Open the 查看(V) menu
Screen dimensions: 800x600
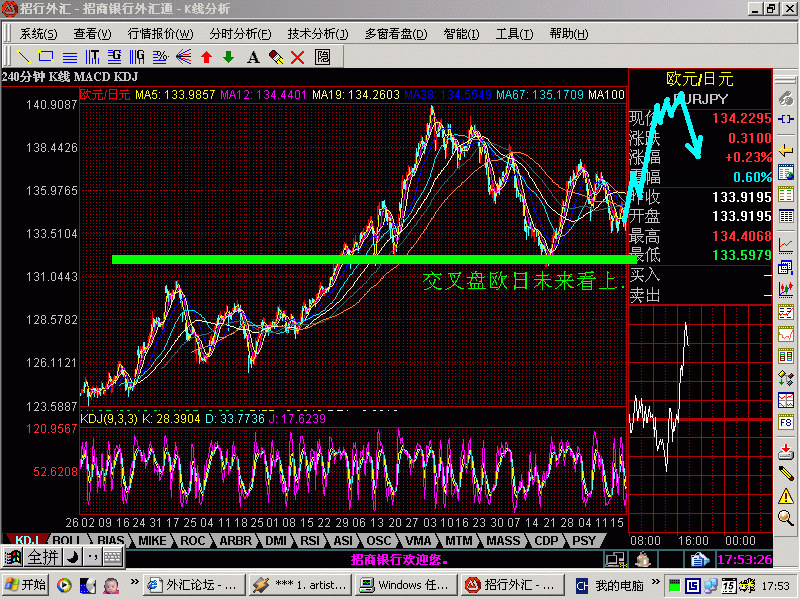92,34
